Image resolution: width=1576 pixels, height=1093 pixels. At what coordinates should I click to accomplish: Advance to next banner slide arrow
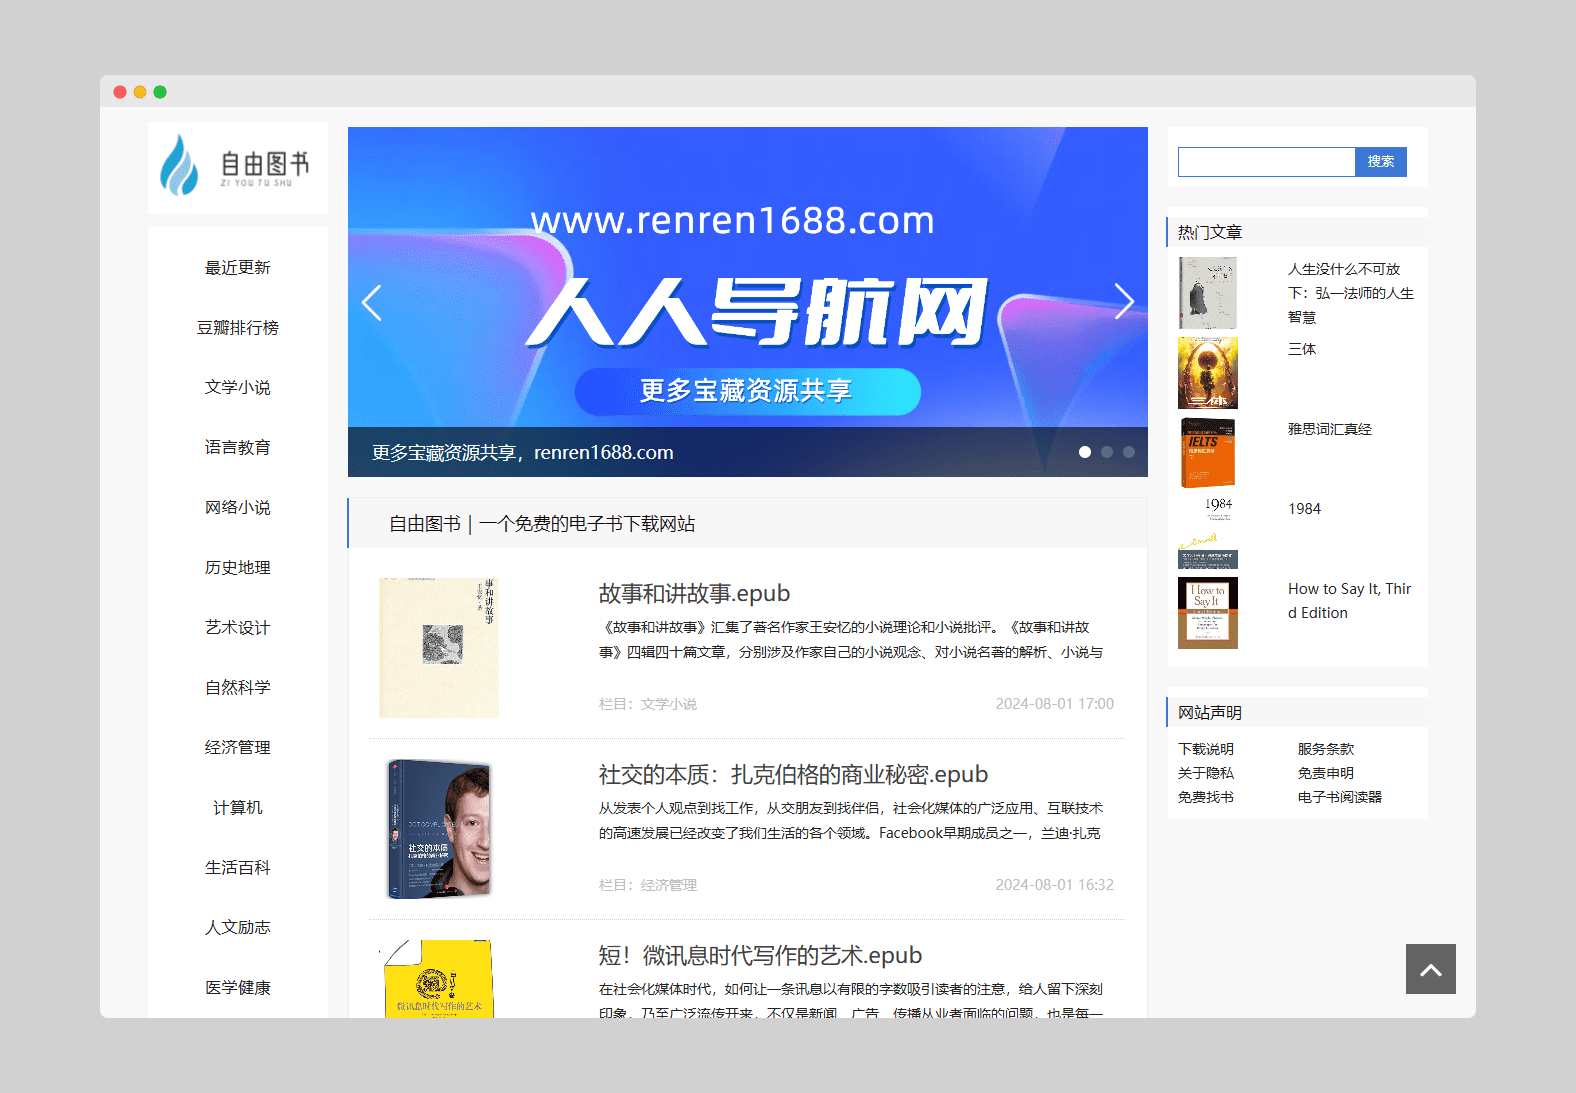[x=1124, y=302]
